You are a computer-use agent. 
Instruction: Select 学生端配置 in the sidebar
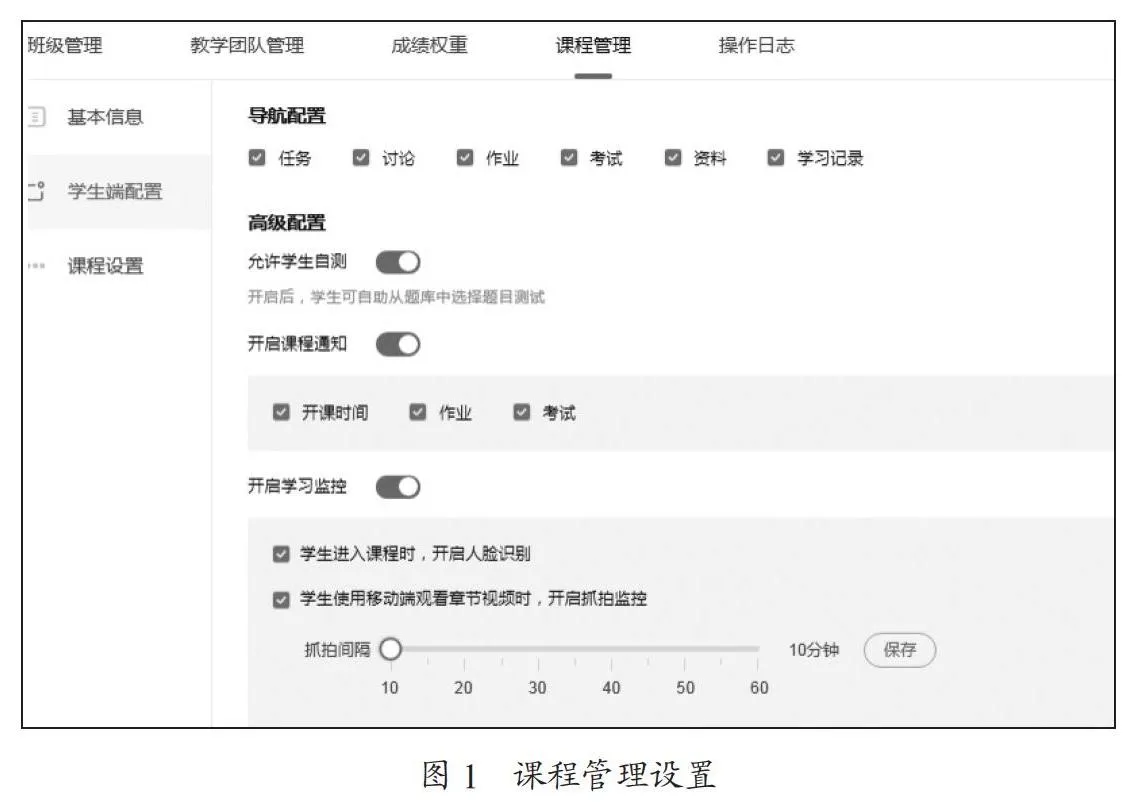click(x=115, y=191)
